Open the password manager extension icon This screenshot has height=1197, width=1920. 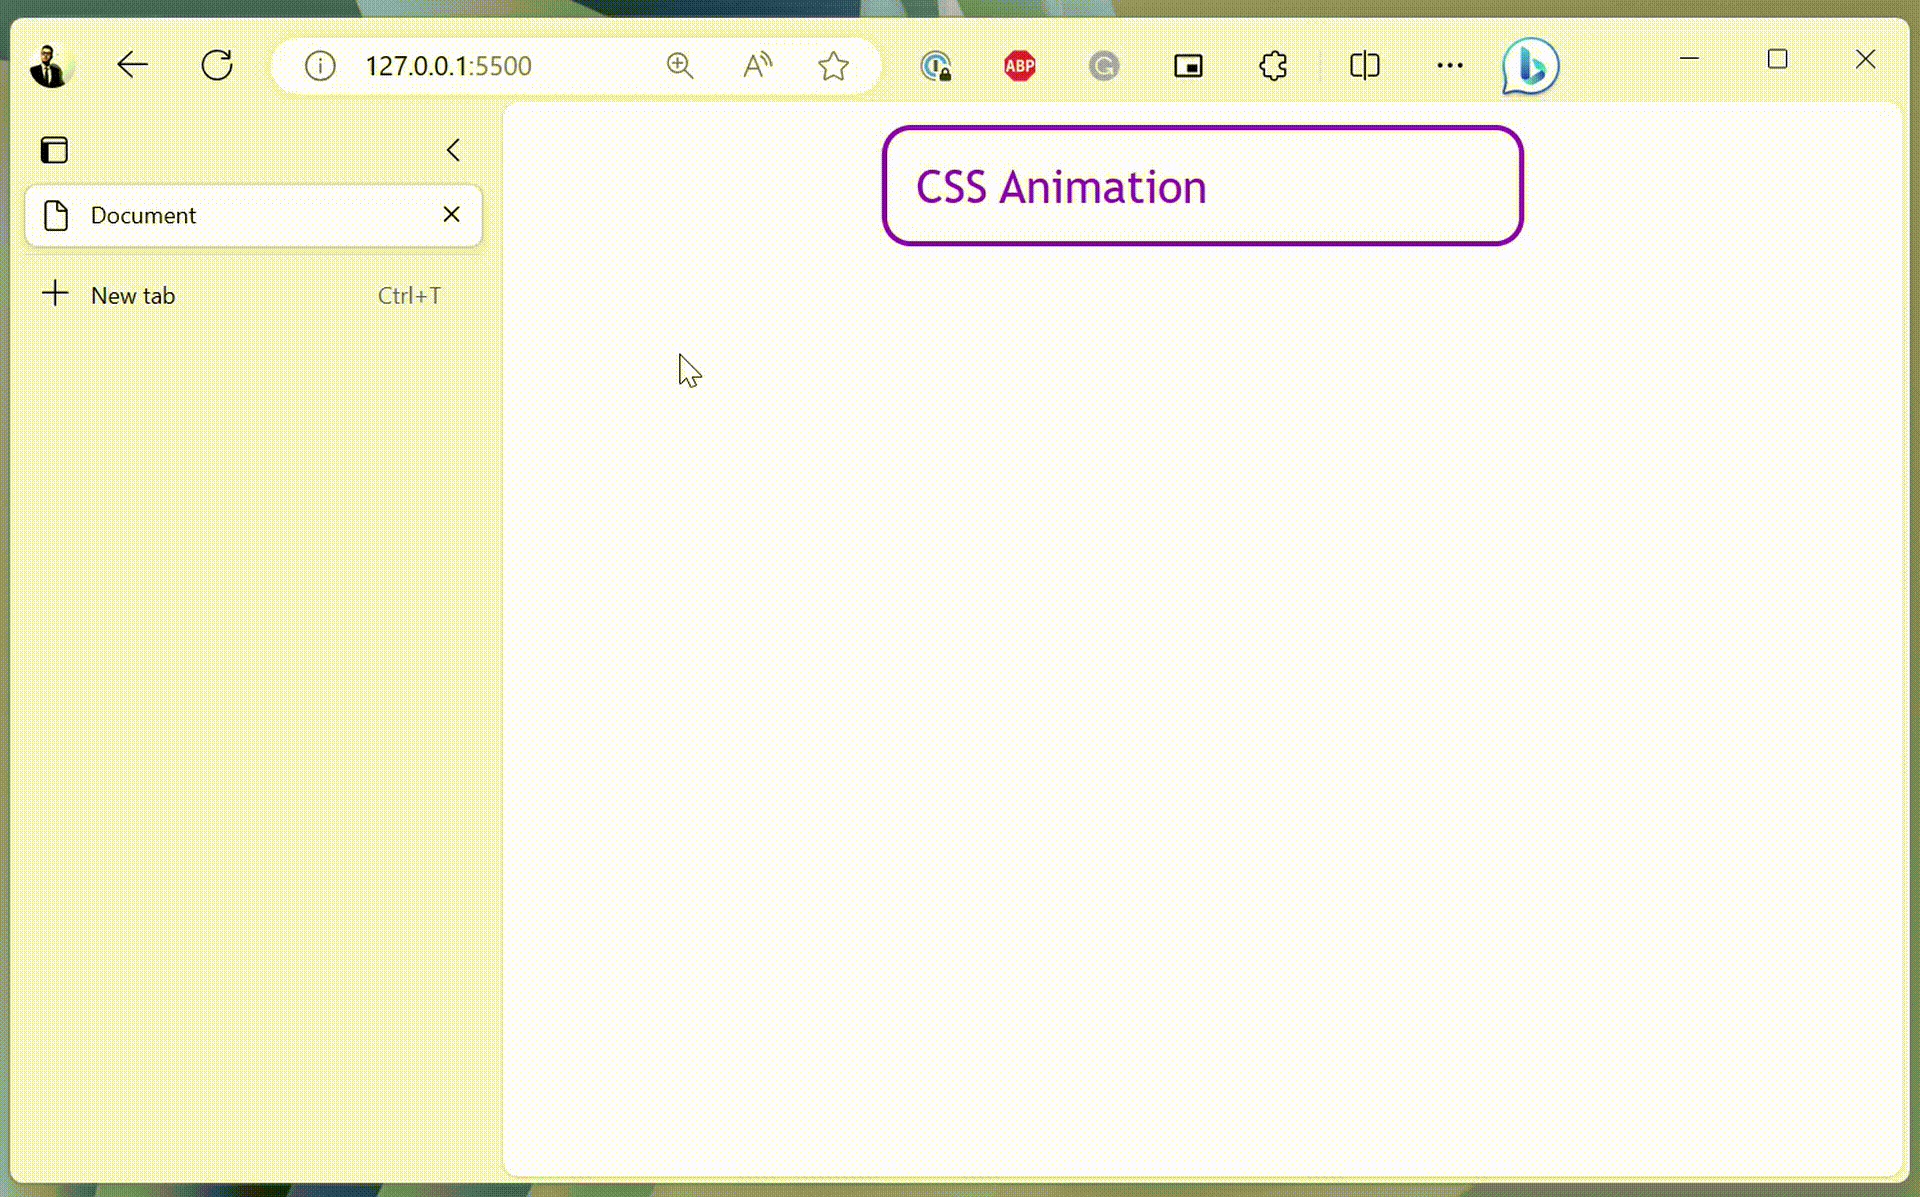(936, 66)
